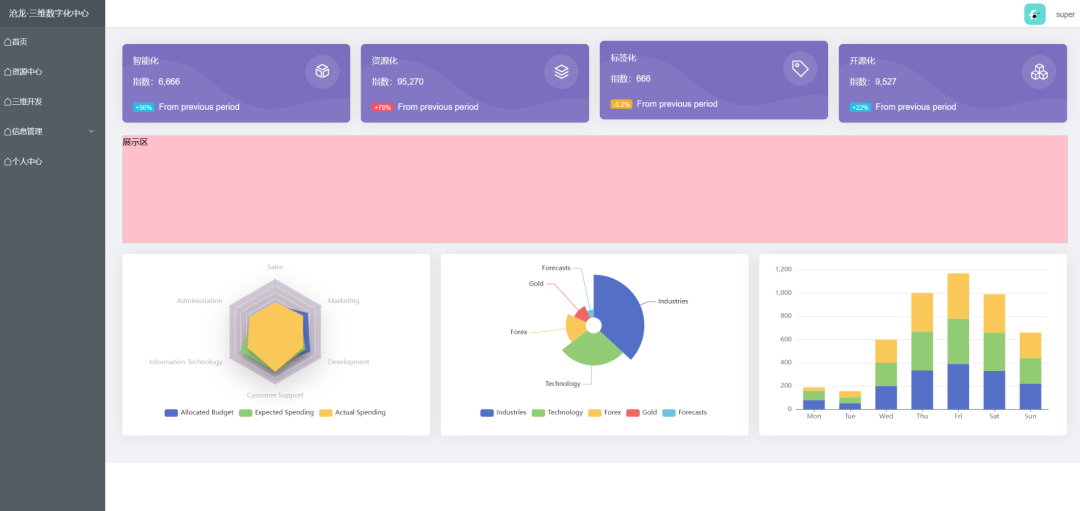Toggle Forecasts legend in pie chart
This screenshot has height=511, width=1080.
click(685, 413)
